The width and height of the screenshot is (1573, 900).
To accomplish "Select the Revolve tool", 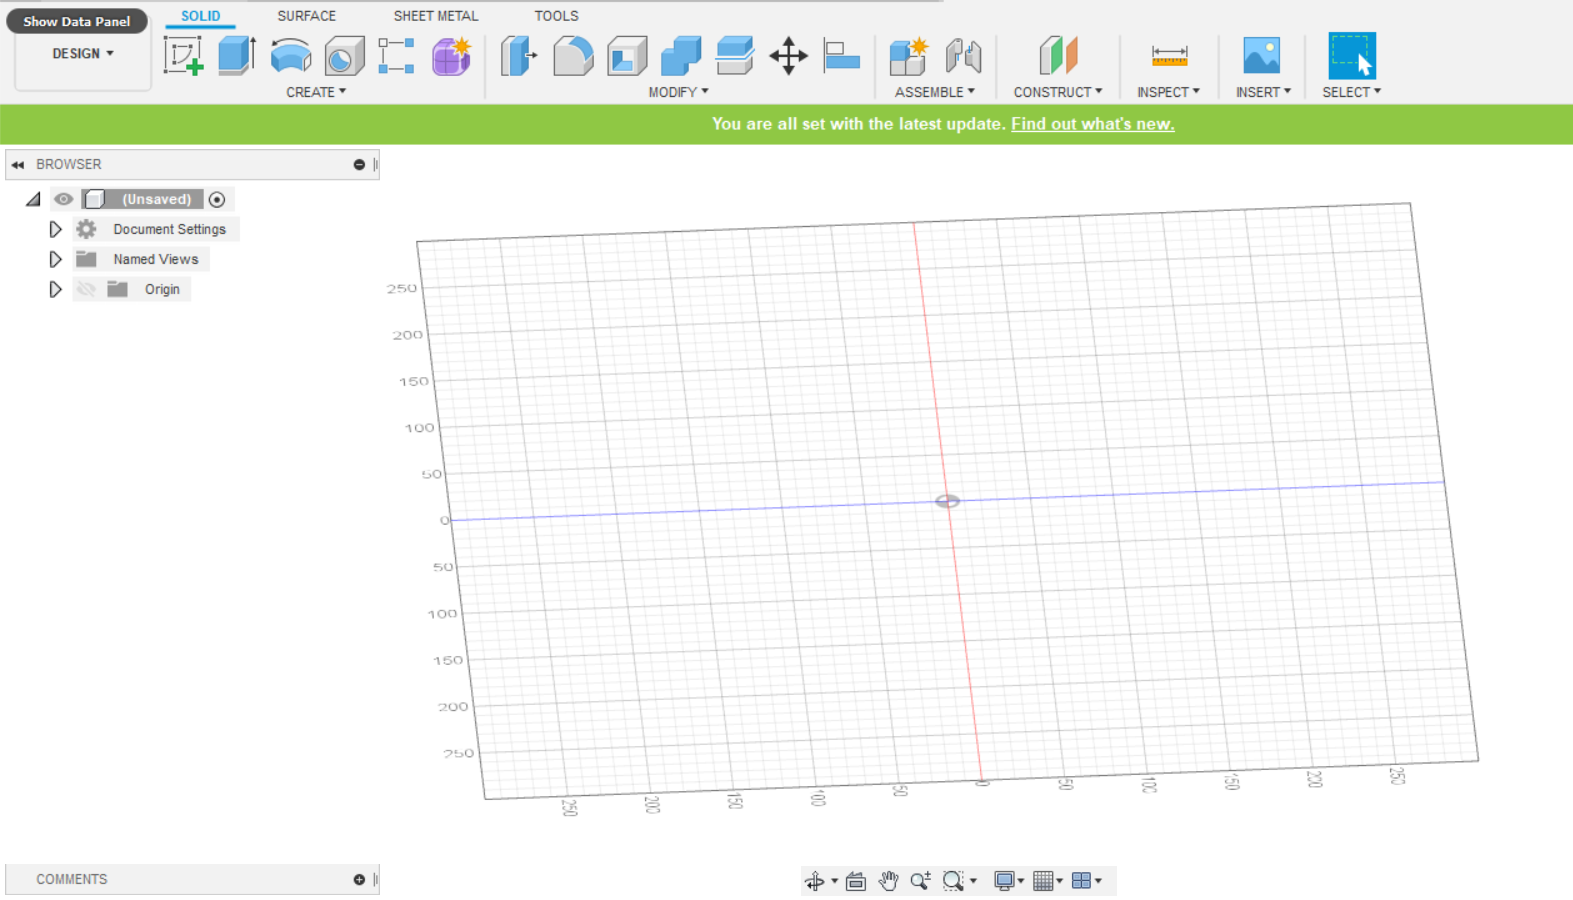I will pyautogui.click(x=291, y=56).
